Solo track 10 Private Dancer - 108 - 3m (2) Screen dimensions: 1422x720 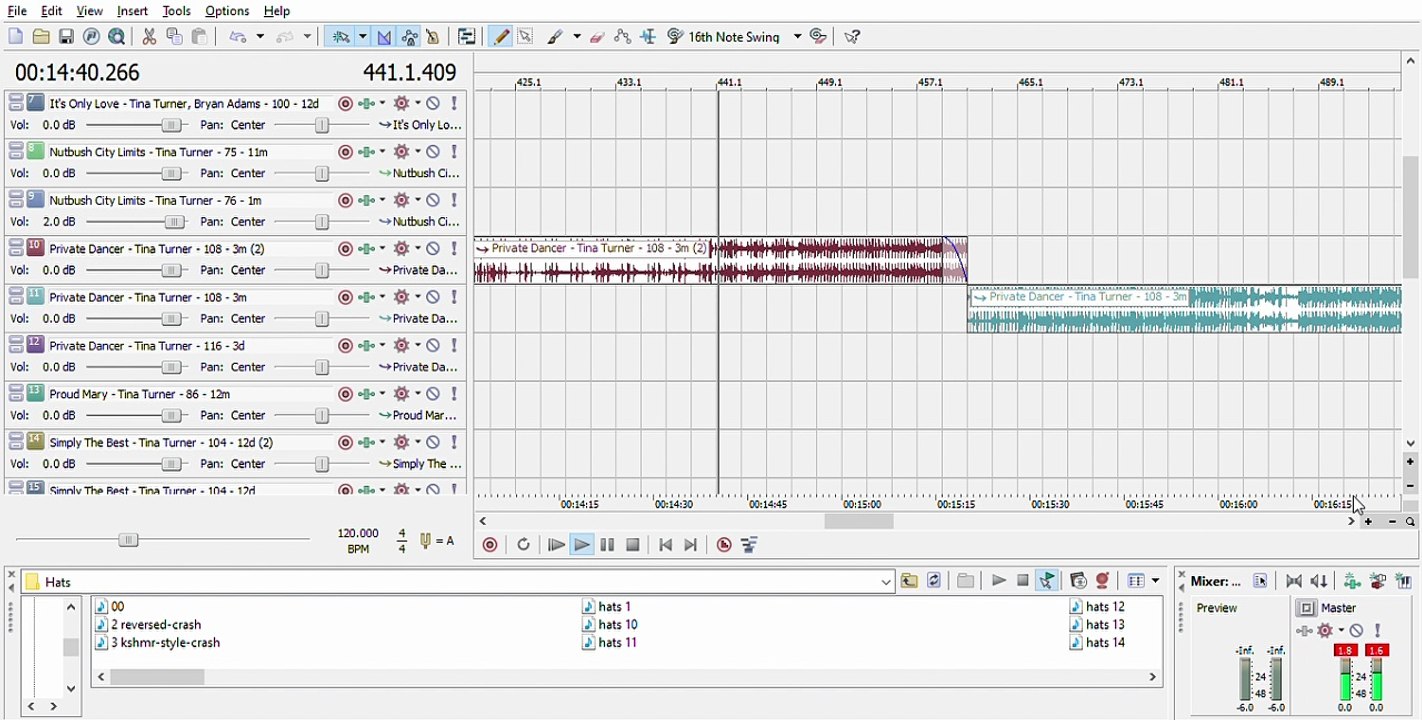tap(454, 248)
